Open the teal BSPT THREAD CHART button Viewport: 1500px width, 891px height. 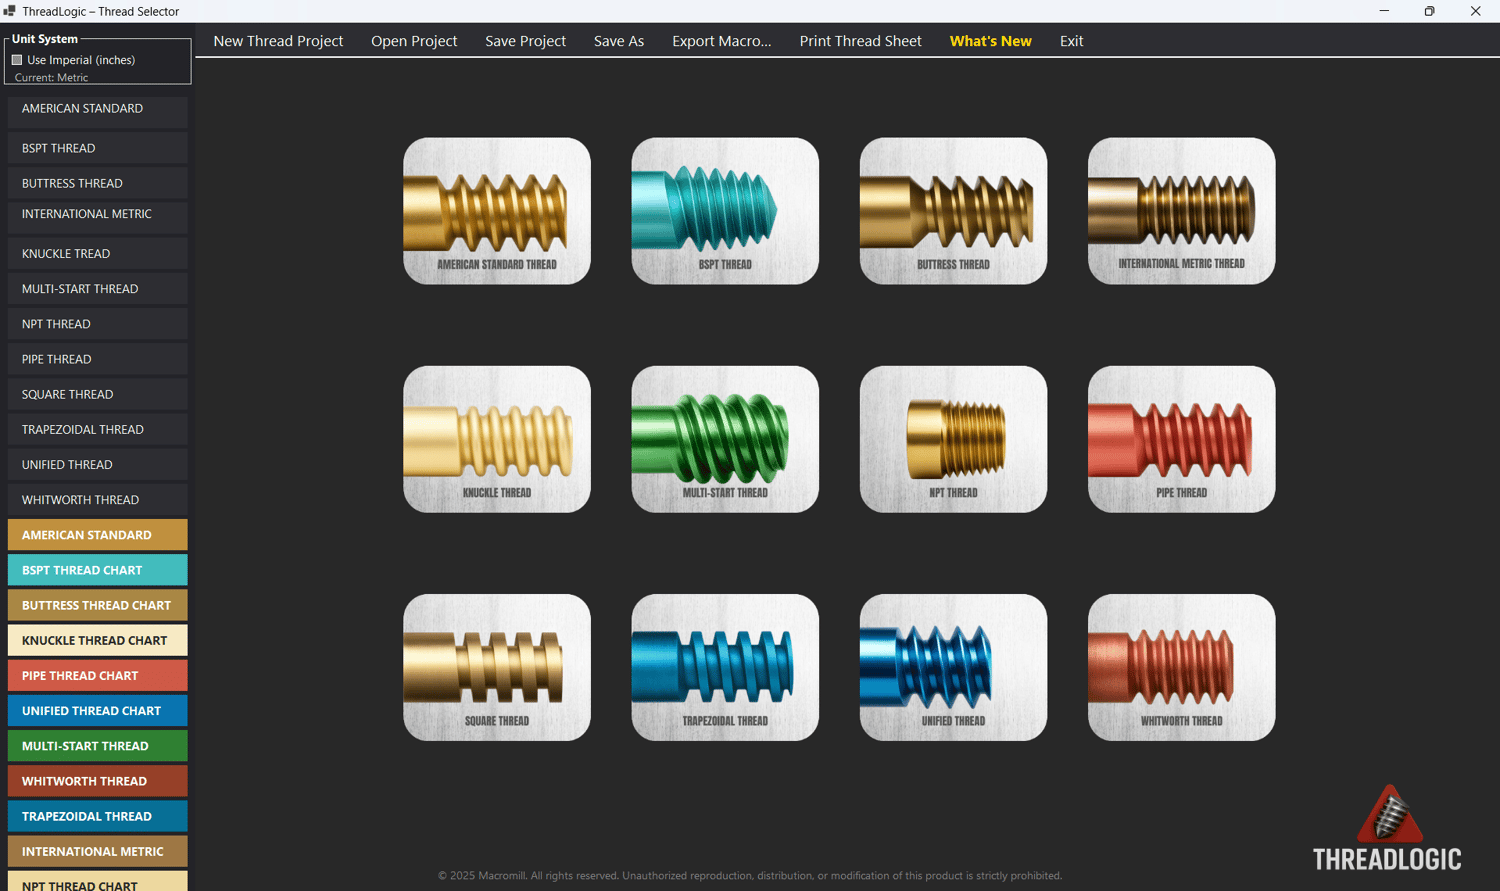[x=97, y=570]
